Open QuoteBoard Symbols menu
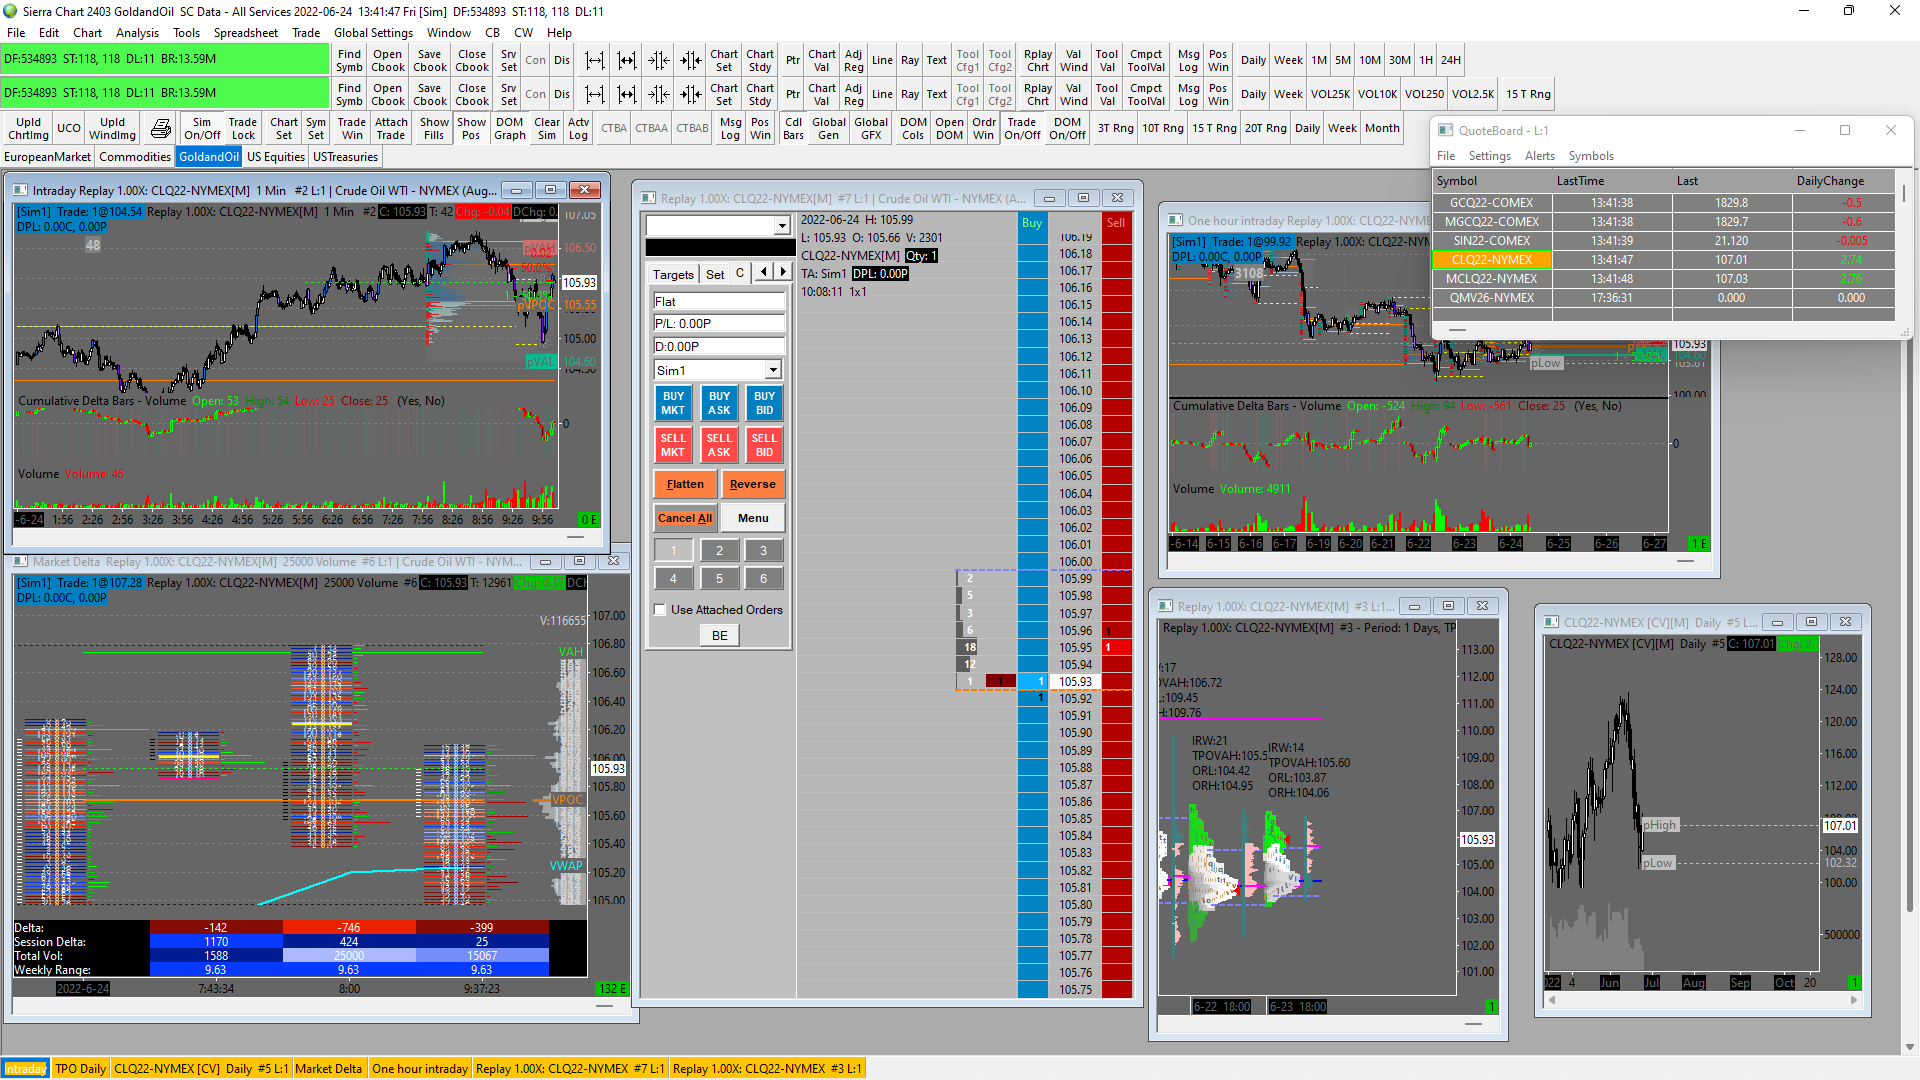 (x=1590, y=156)
